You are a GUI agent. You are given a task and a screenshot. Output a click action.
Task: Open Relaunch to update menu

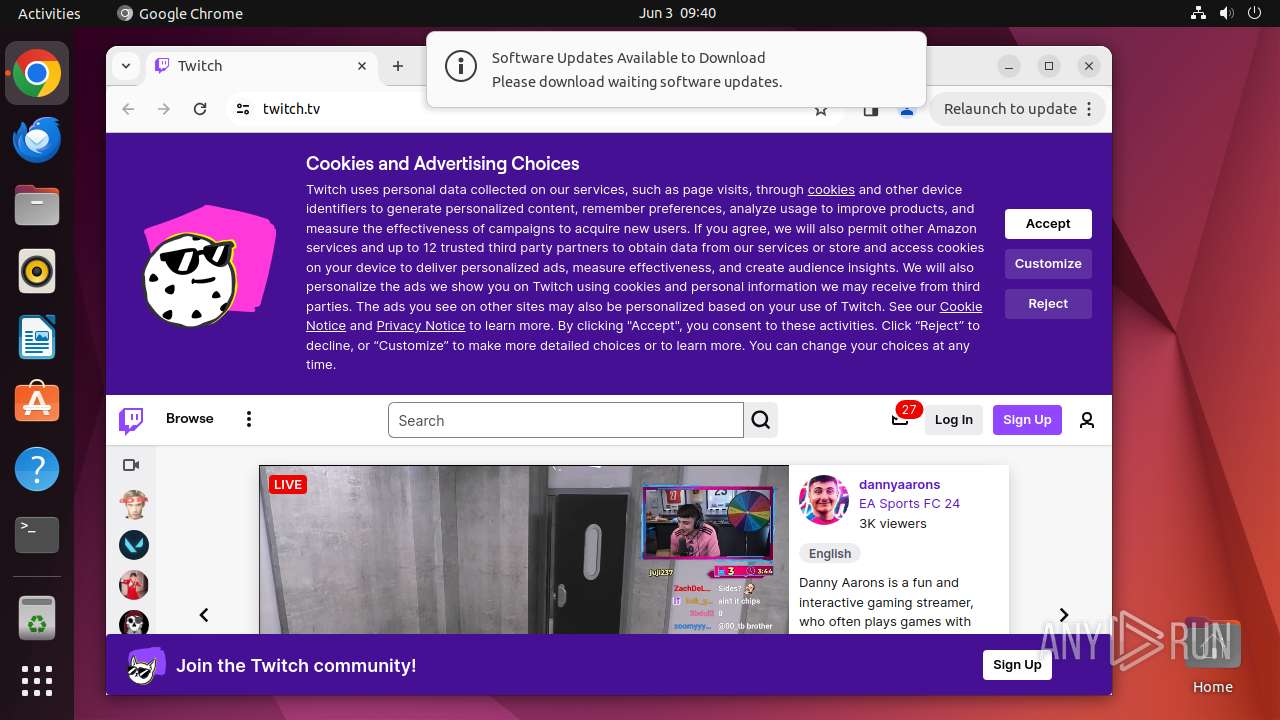click(1017, 109)
